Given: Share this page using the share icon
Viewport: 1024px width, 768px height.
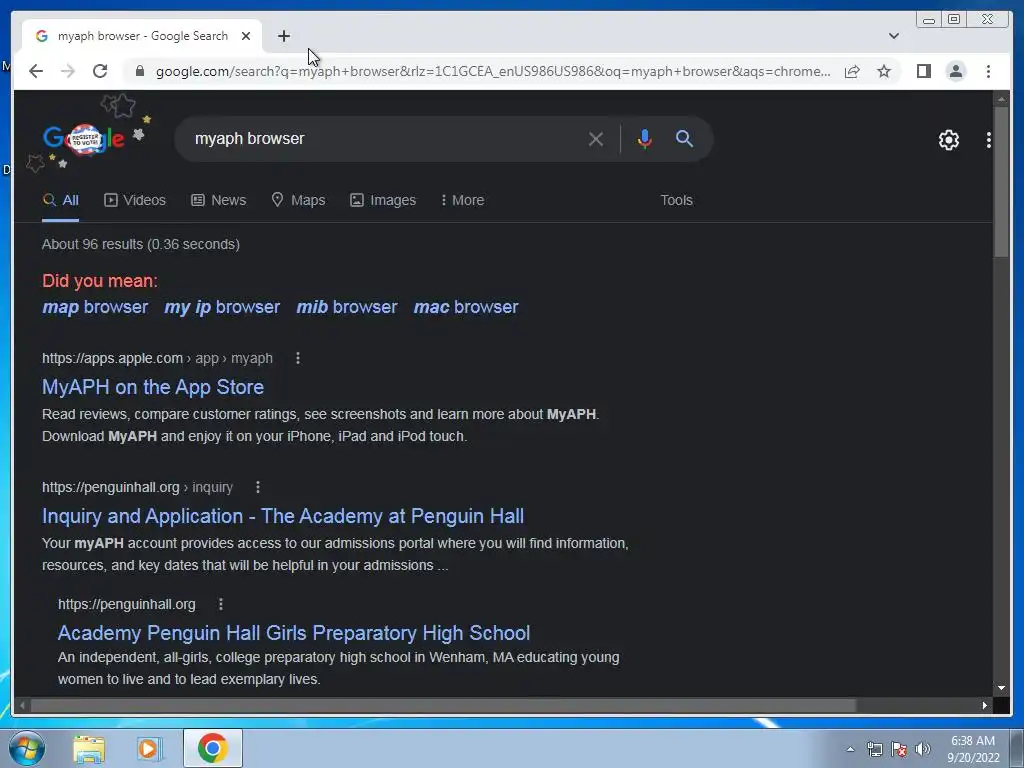Looking at the screenshot, I should click(852, 71).
